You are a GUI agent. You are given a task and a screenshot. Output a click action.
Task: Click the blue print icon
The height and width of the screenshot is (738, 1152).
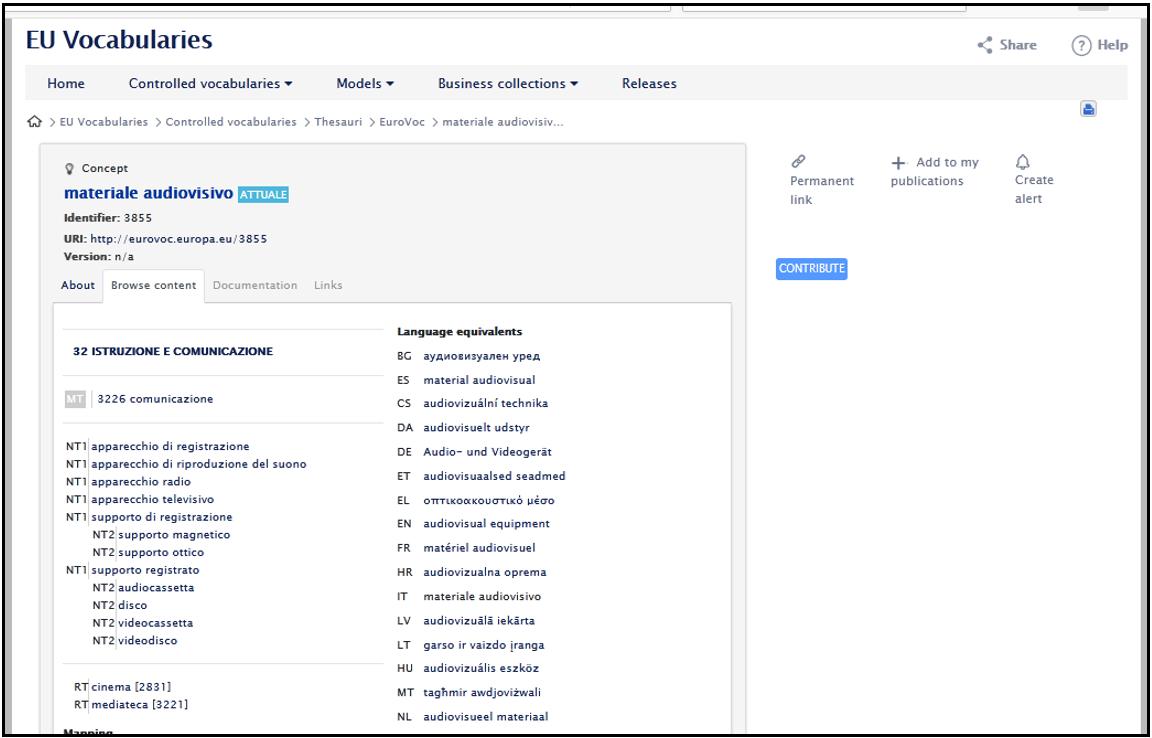click(1088, 109)
